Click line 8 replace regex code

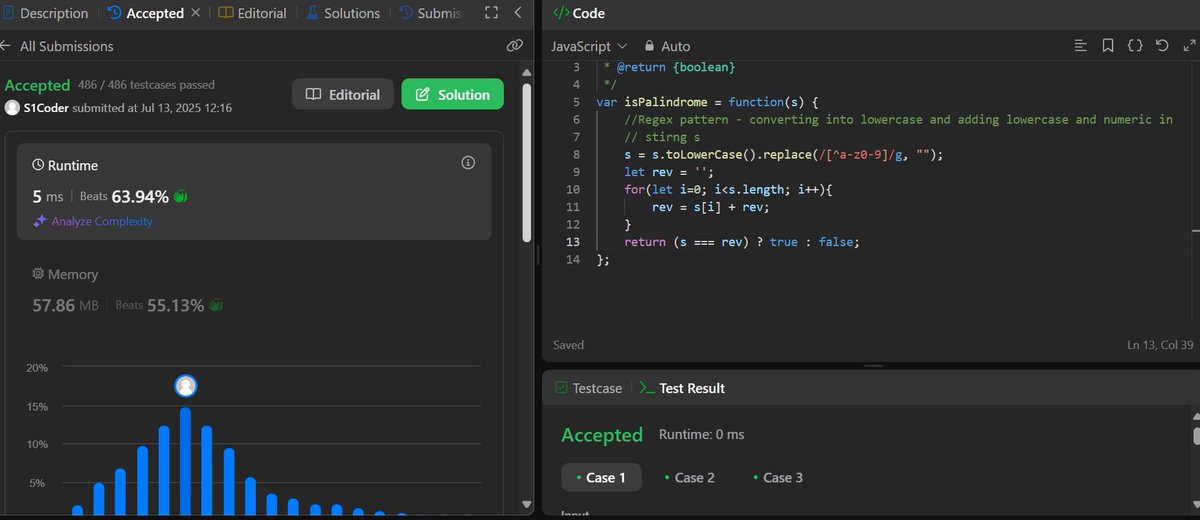pos(783,154)
